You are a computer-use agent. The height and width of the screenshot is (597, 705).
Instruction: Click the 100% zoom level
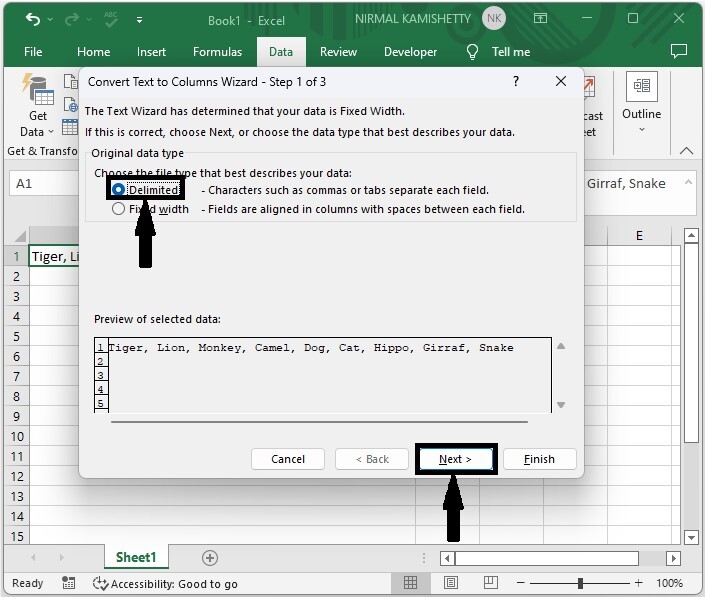point(669,583)
